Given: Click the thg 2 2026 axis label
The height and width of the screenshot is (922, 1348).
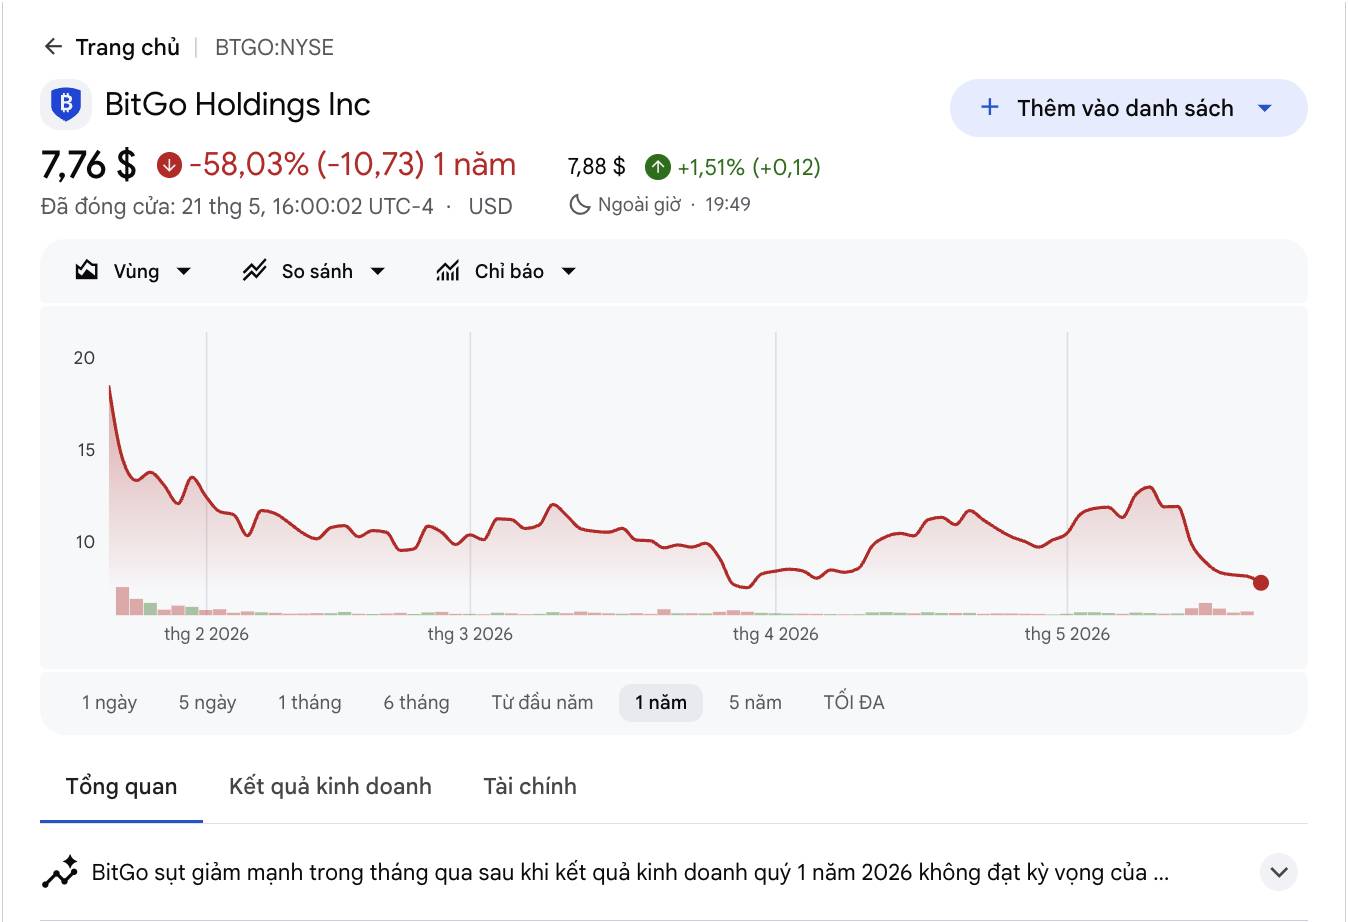Looking at the screenshot, I should click(206, 634).
